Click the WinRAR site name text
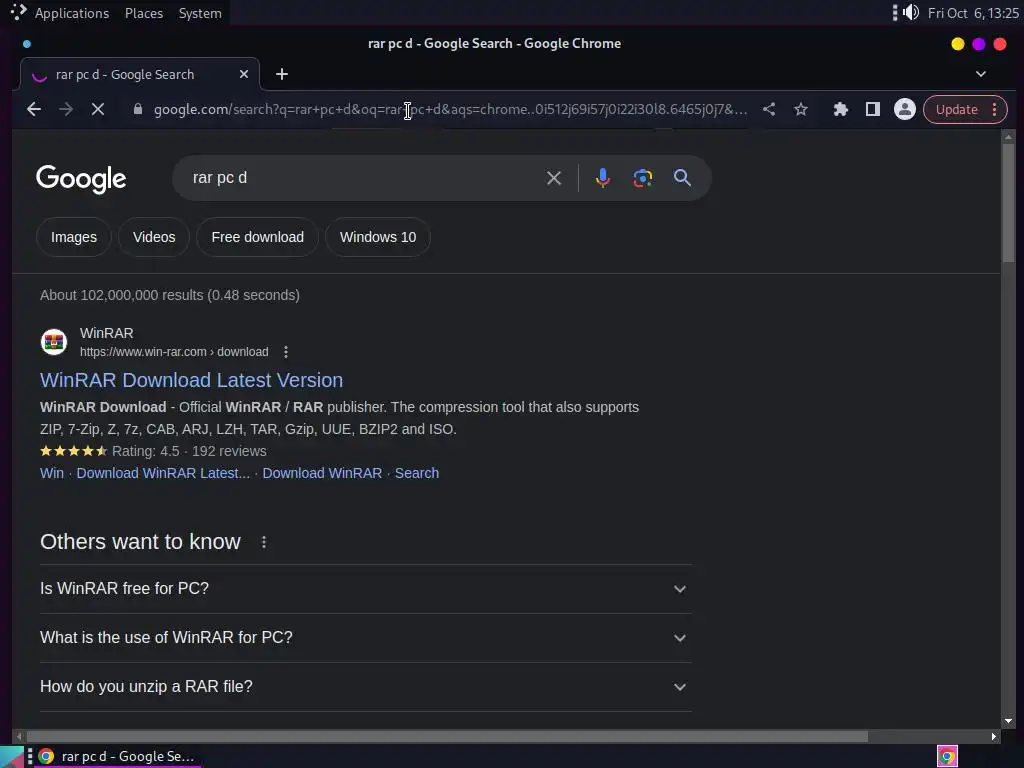The image size is (1024, 768). coord(106,333)
